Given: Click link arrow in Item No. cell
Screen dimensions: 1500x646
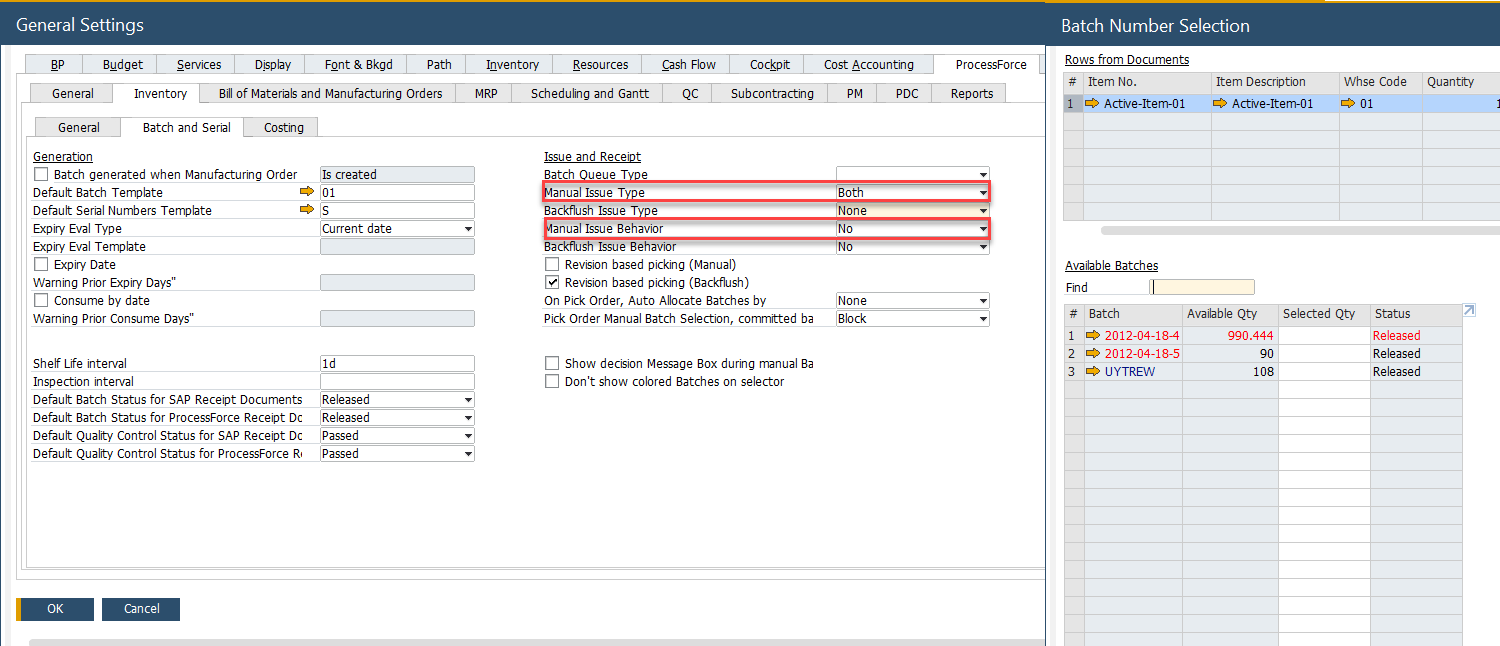Looking at the screenshot, I should (1093, 103).
